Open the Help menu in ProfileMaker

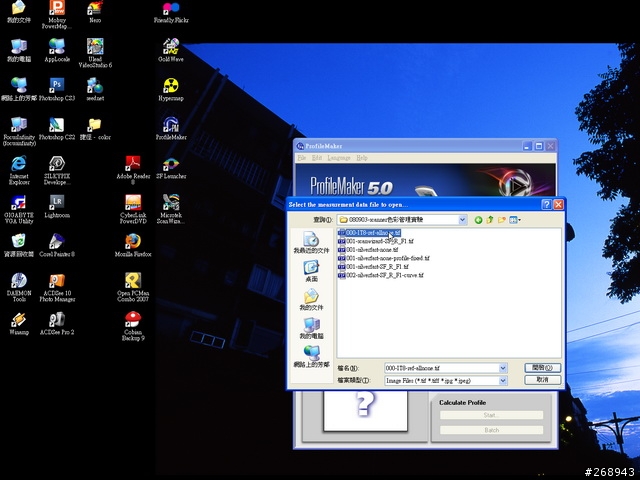click(x=362, y=158)
